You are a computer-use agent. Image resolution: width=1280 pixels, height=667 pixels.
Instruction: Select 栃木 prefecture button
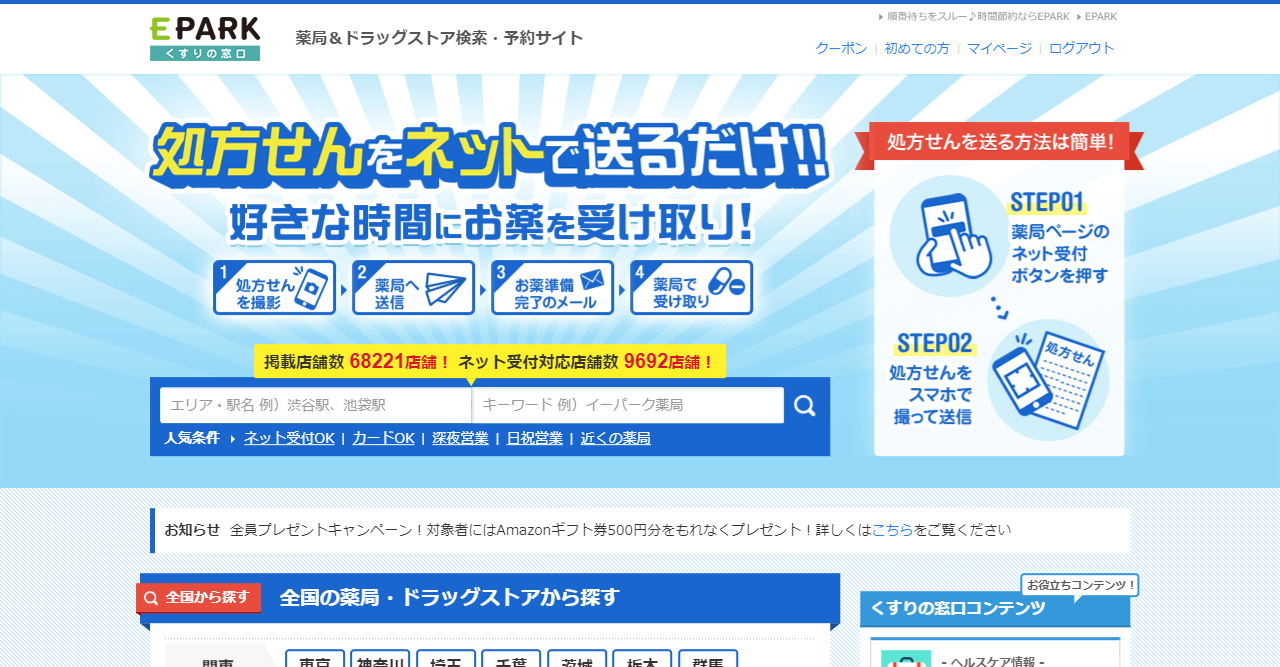click(642, 659)
